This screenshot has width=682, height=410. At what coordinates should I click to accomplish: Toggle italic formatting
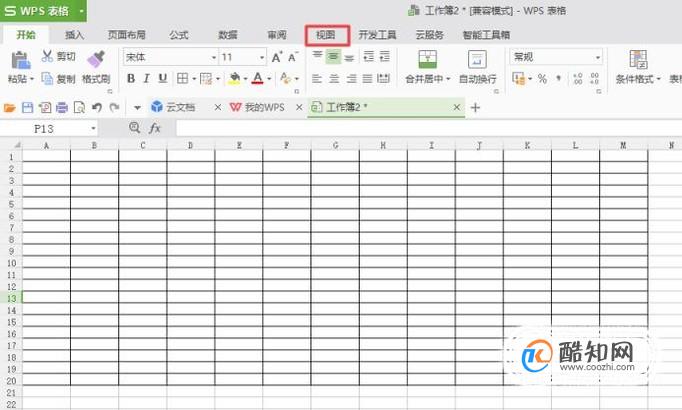pyautogui.click(x=147, y=78)
